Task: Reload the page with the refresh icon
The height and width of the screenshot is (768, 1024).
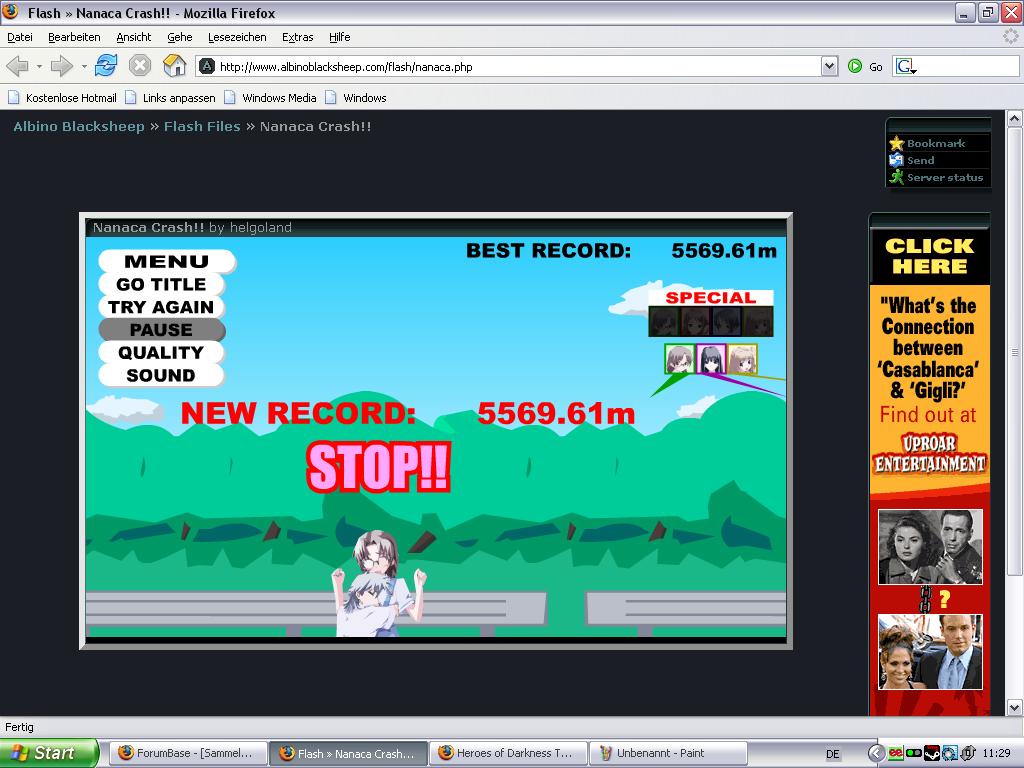Action: click(x=106, y=66)
